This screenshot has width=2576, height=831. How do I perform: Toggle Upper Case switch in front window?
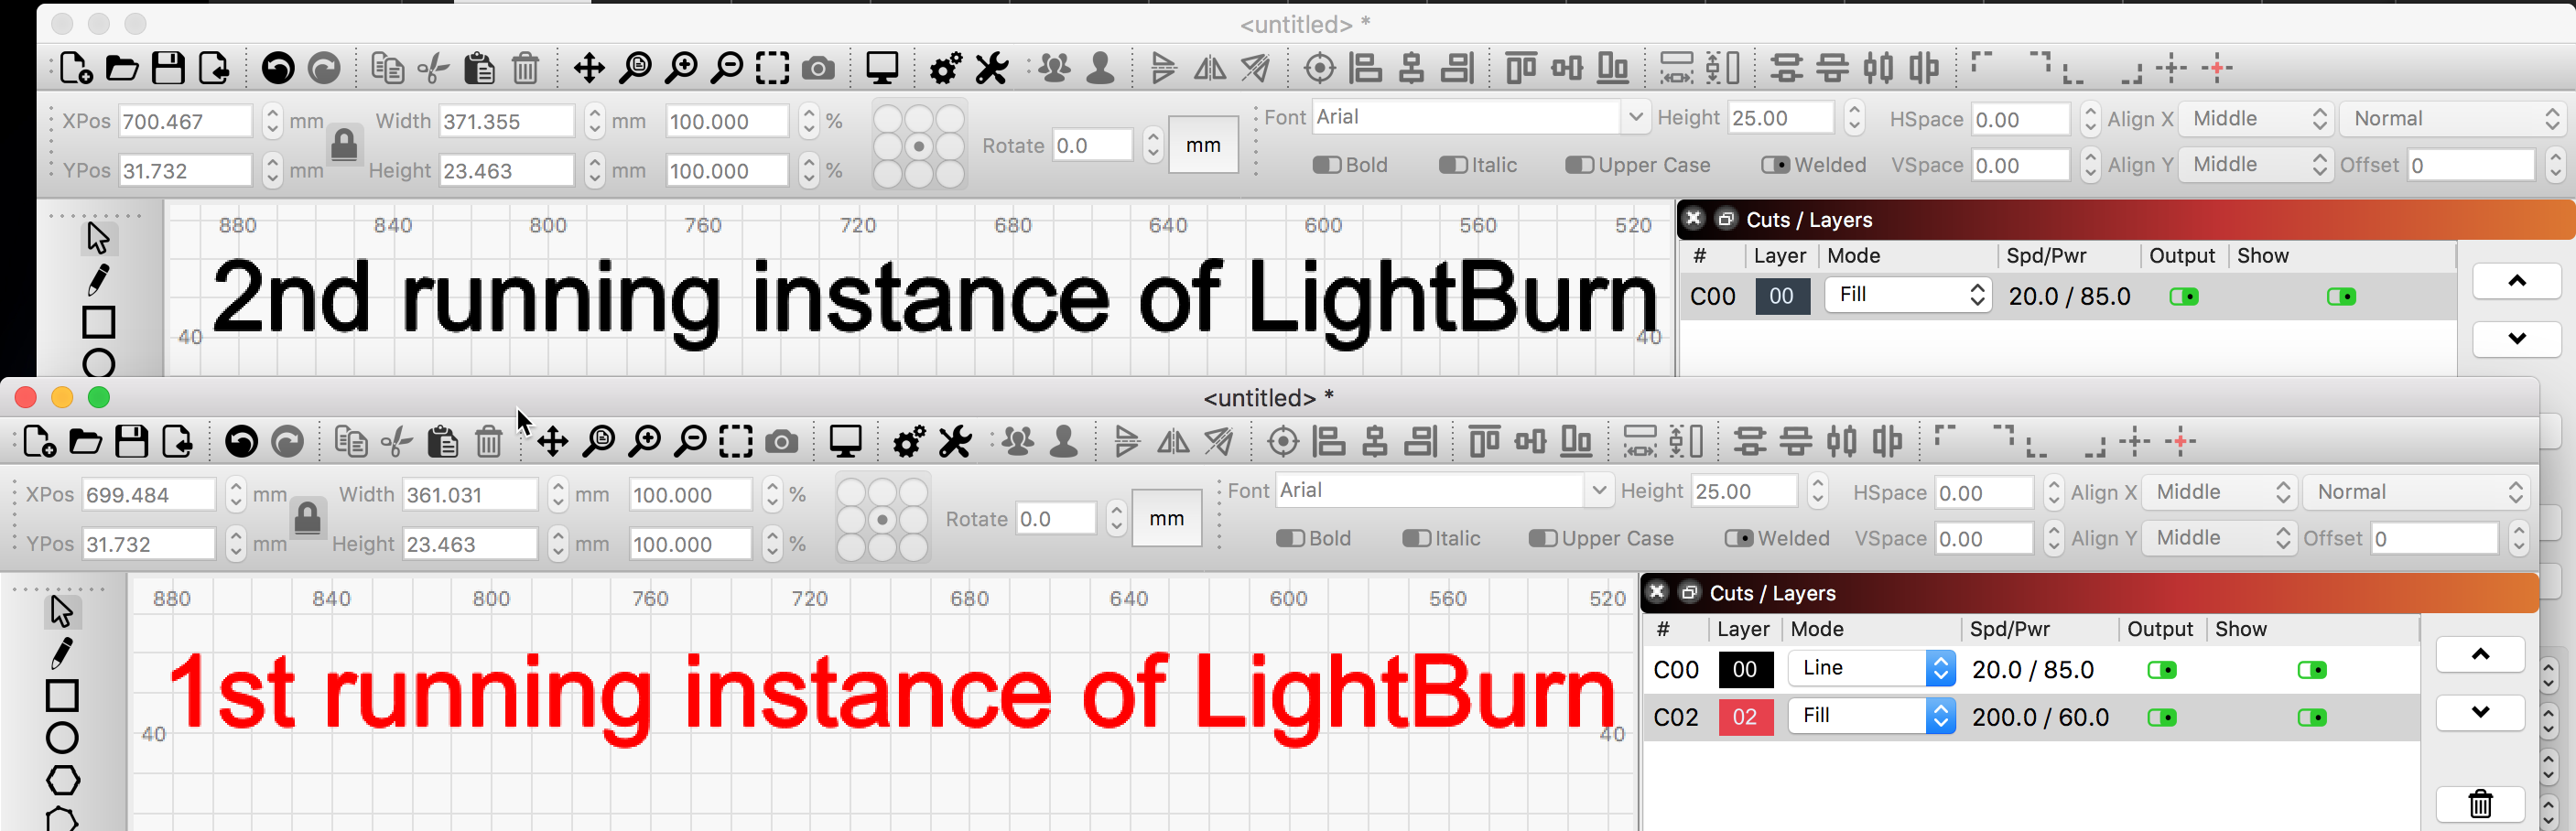(1543, 538)
